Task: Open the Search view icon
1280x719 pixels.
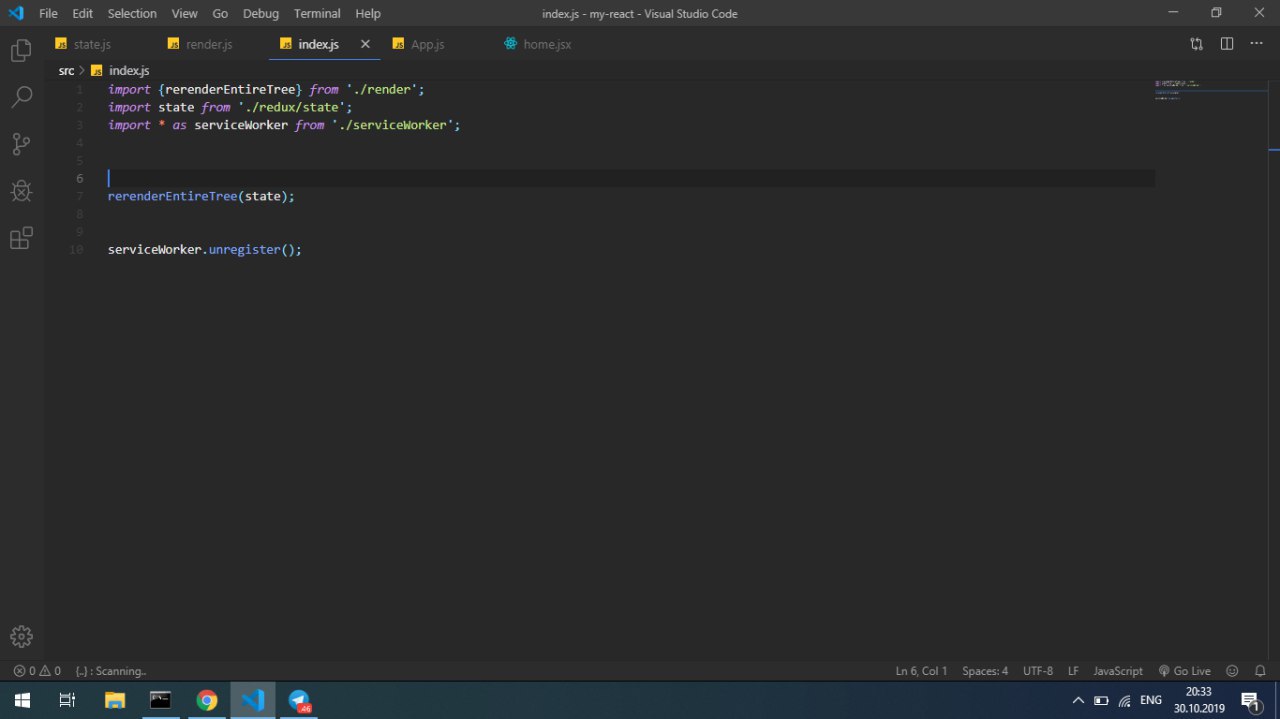Action: point(21,97)
